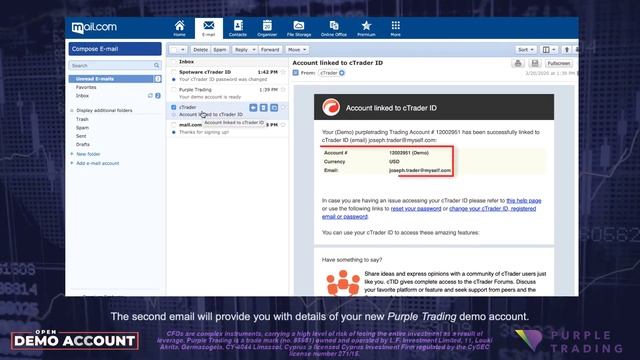Open the Premium star section
The width and height of the screenshot is (640, 360).
coord(366,28)
